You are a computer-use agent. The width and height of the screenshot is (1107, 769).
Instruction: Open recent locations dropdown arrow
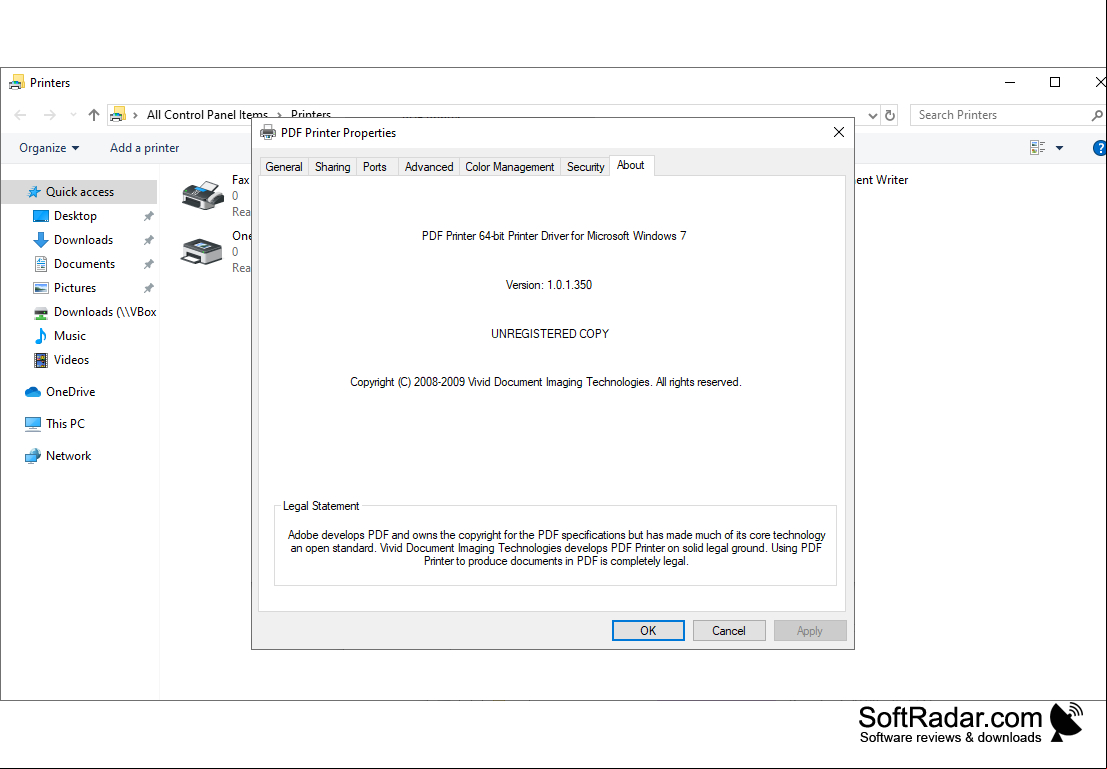pyautogui.click(x=73, y=114)
